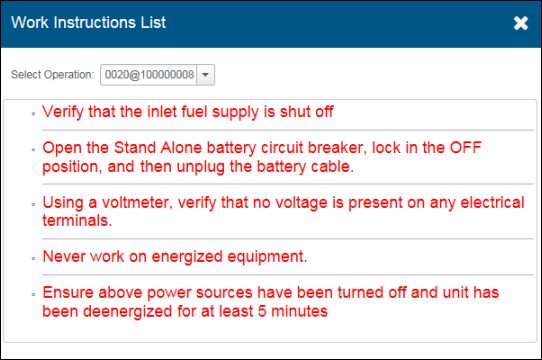Click the empty area below the last instruction
Viewport: 542px width, 360px height.
(270, 331)
